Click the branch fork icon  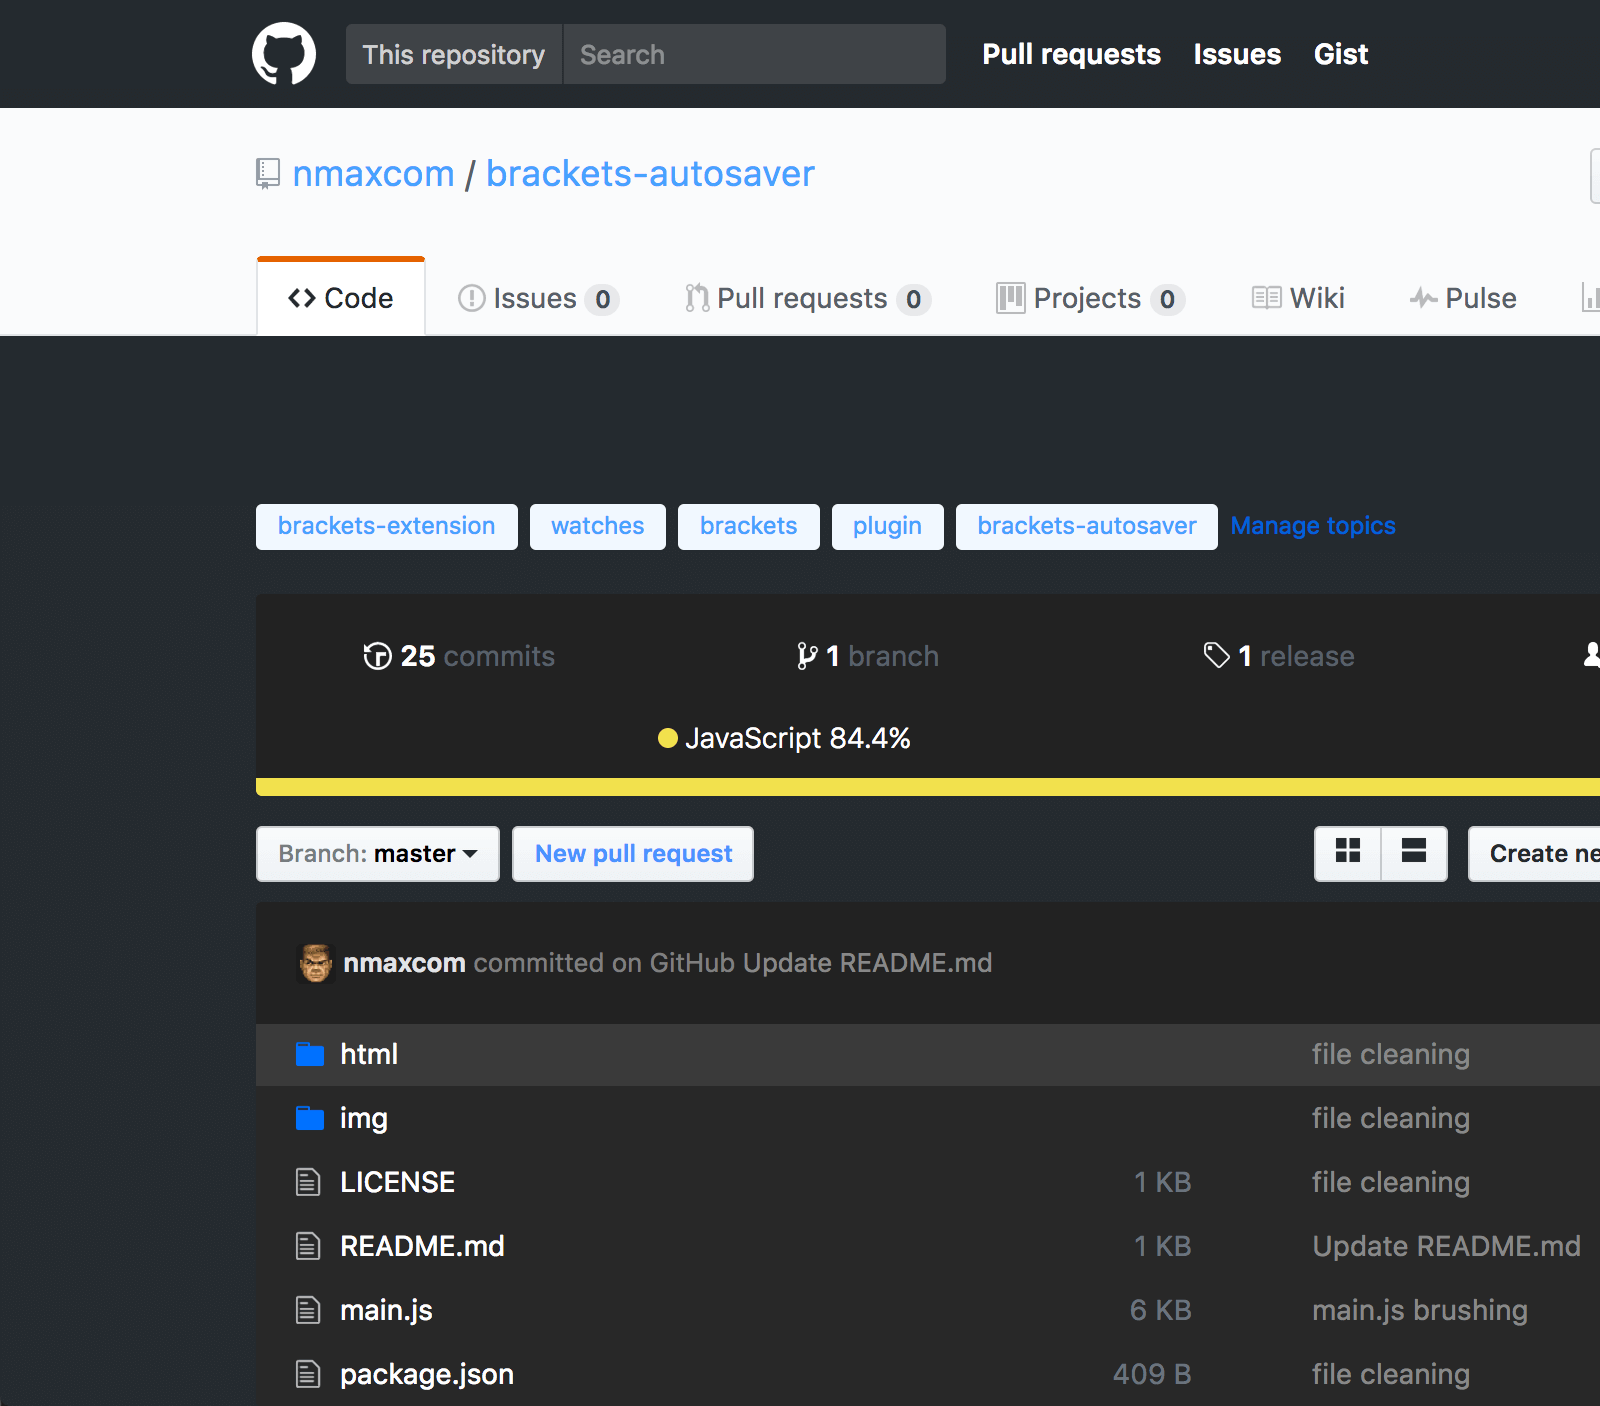(807, 656)
